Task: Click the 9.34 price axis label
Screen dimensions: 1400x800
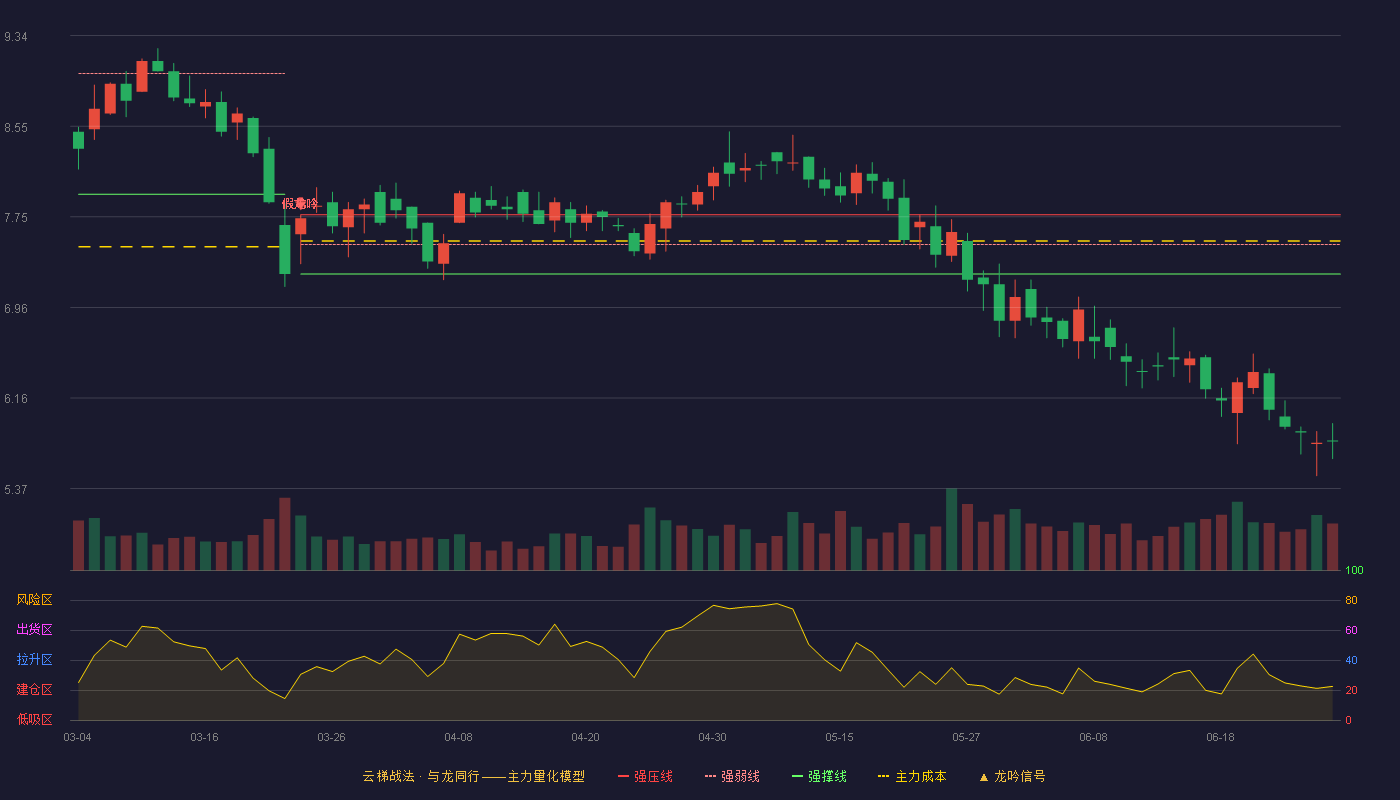Action: pos(16,36)
